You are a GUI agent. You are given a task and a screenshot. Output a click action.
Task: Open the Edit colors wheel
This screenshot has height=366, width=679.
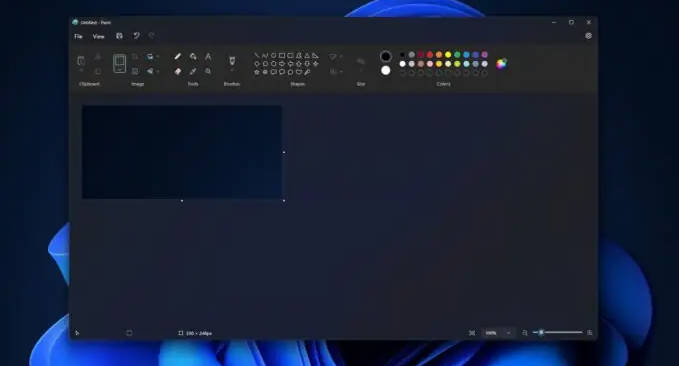501,64
